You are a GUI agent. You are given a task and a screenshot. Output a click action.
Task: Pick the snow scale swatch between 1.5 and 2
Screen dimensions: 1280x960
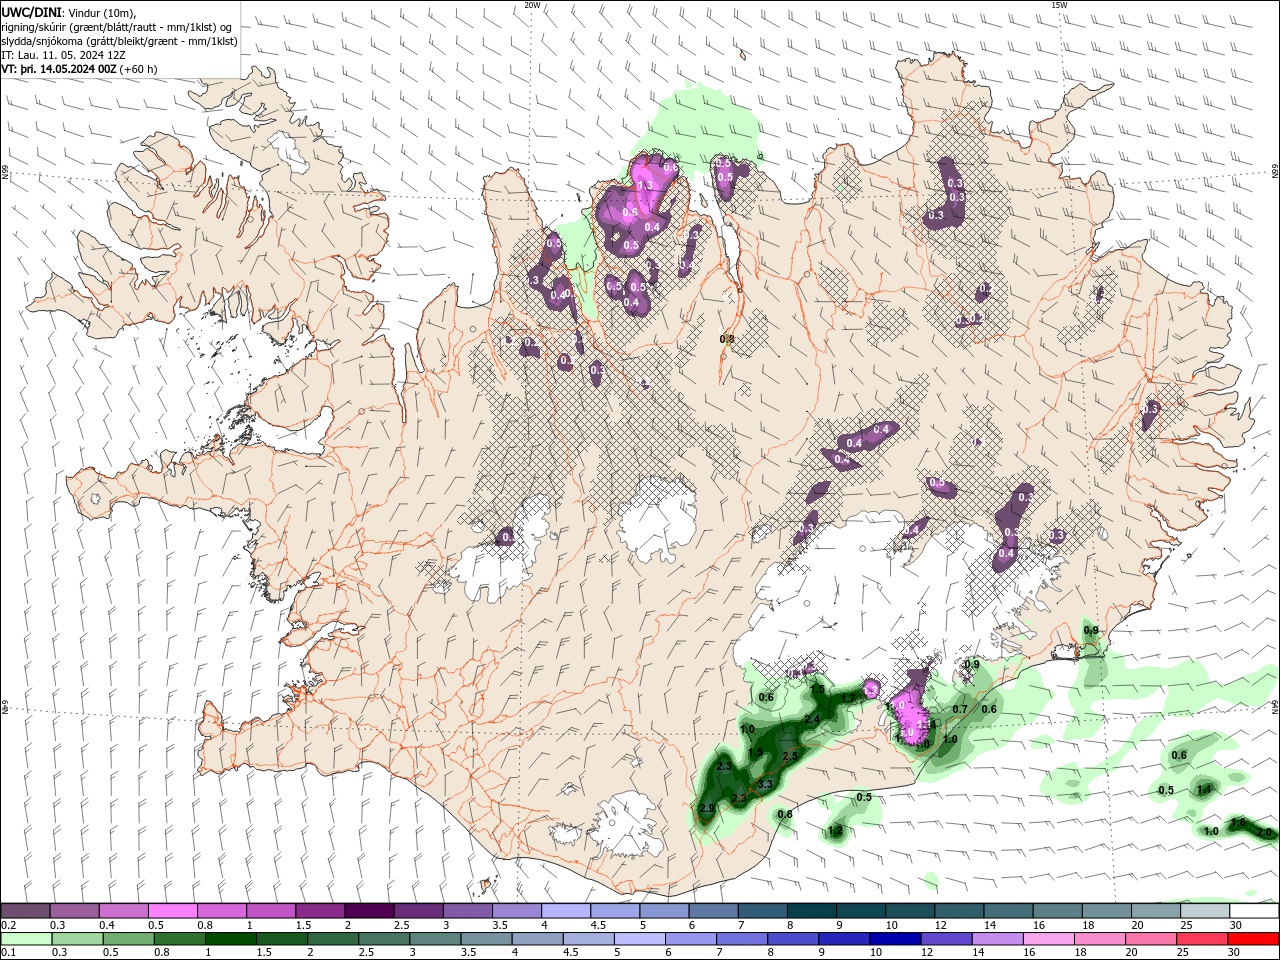click(320, 911)
